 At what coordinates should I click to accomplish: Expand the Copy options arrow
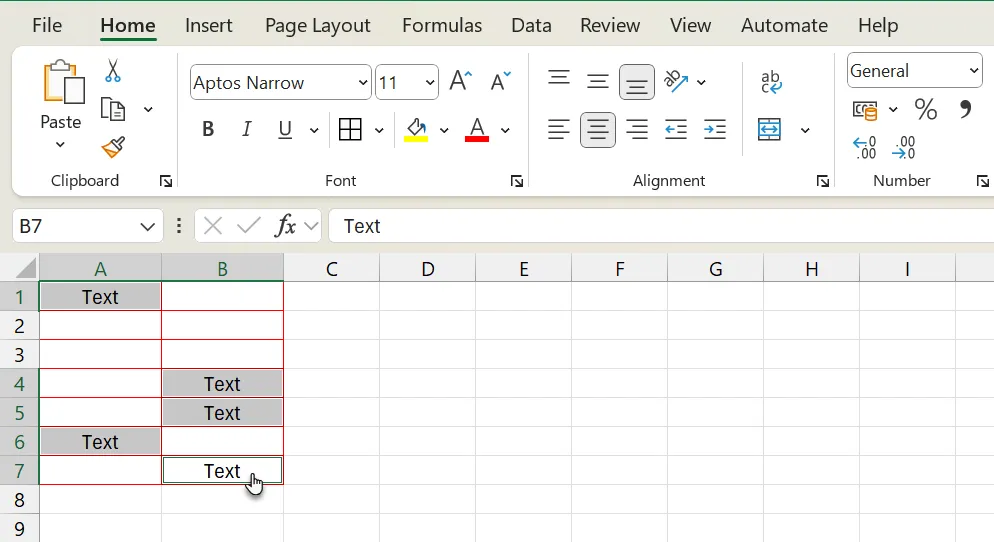[x=148, y=110]
